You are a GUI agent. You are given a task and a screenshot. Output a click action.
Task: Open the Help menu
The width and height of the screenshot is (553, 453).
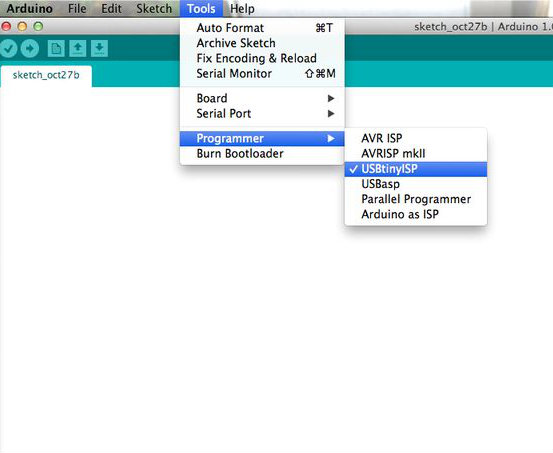point(242,8)
